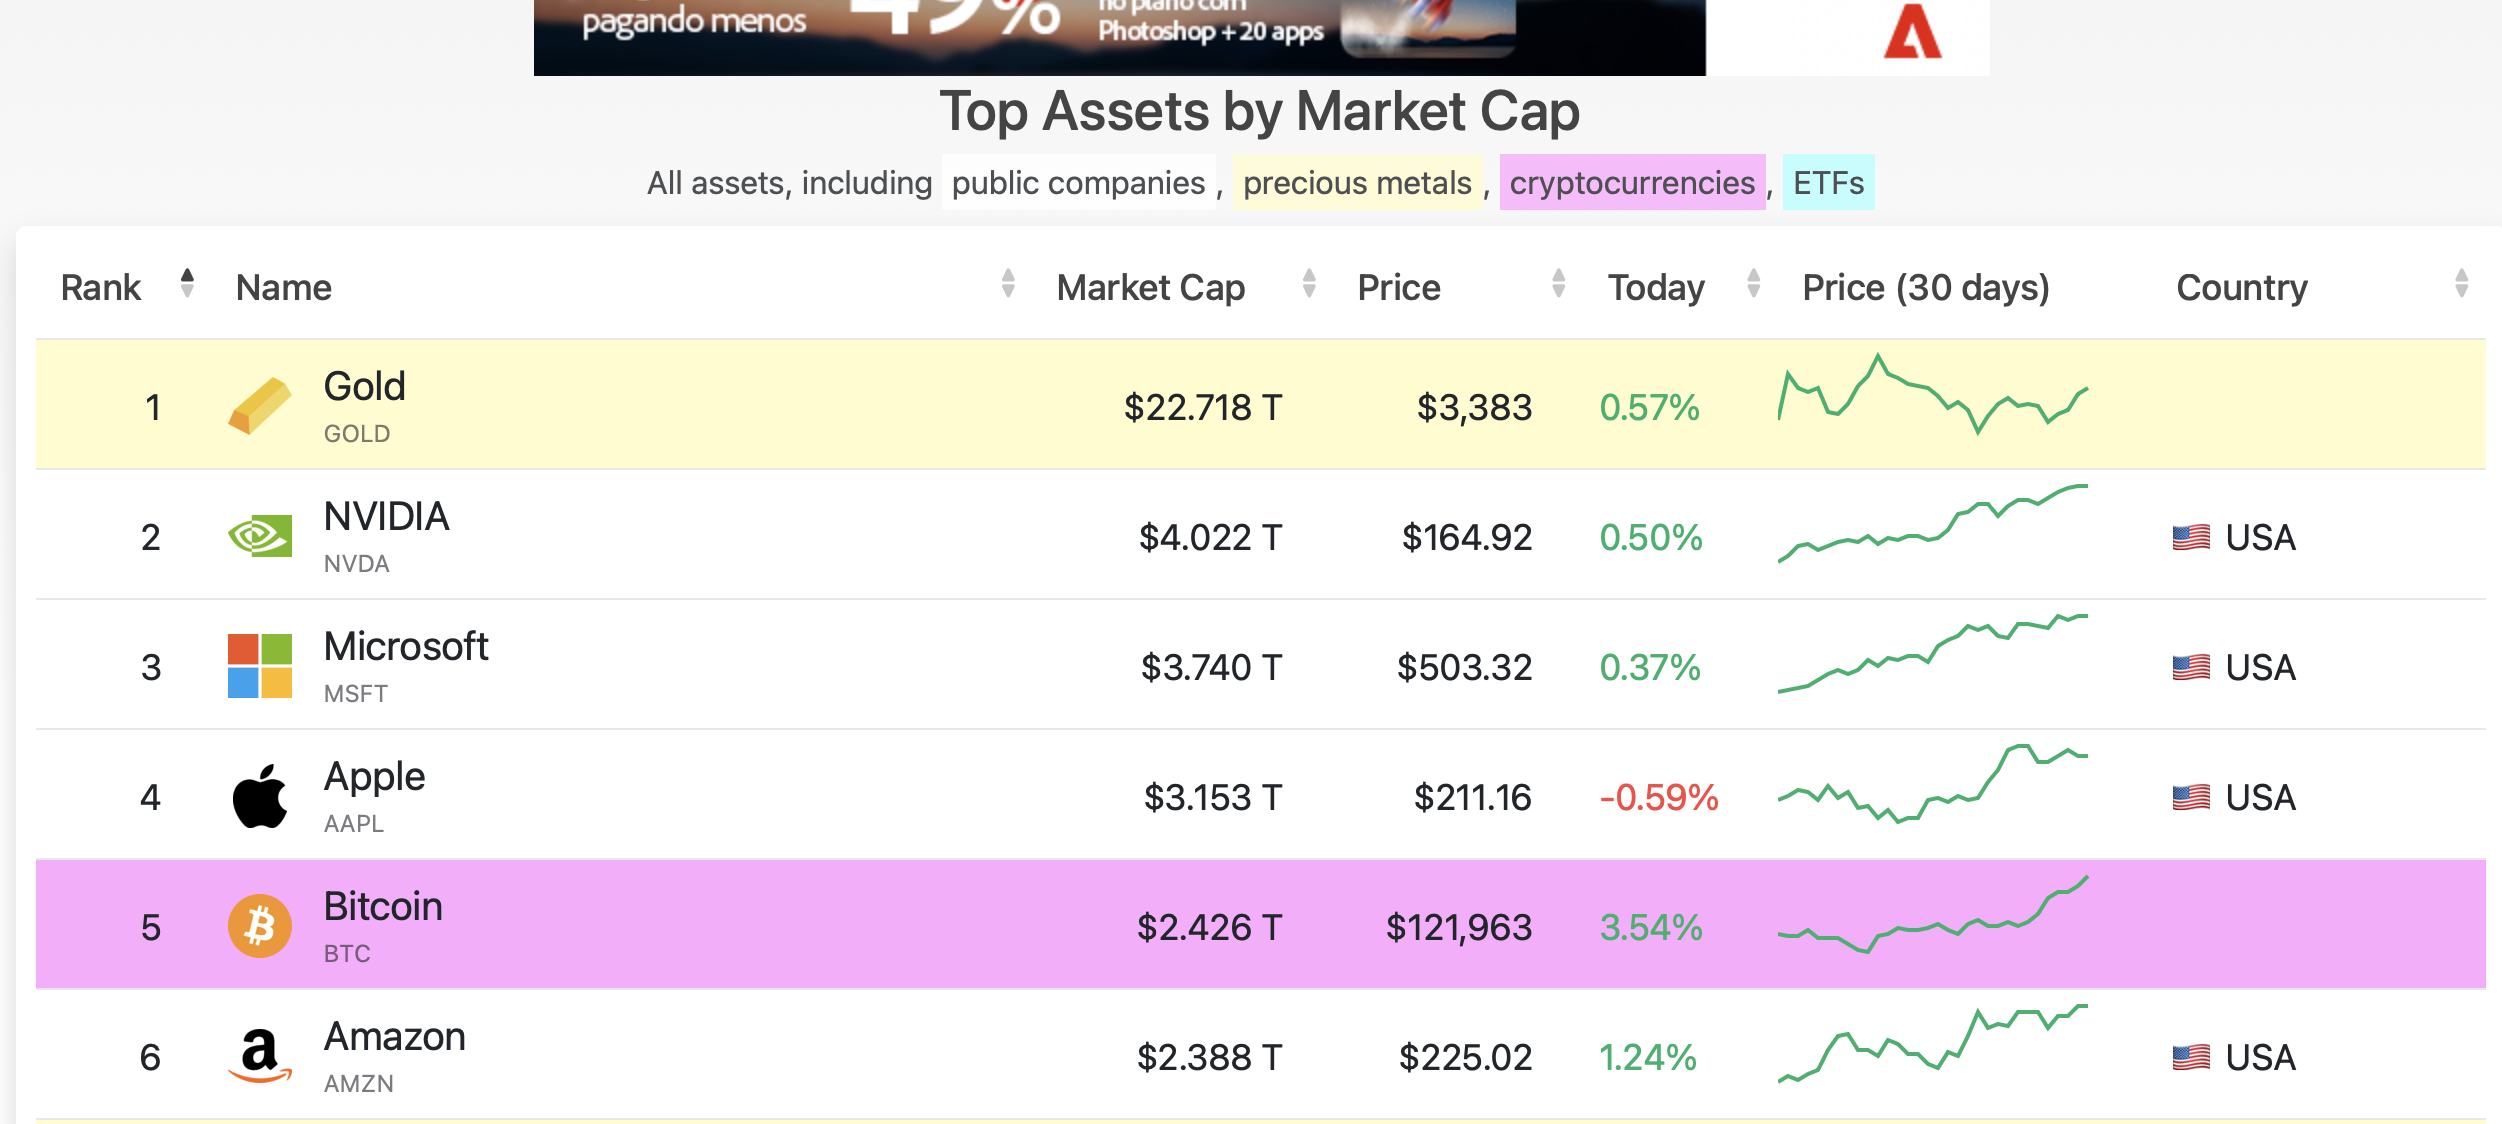Filter by public companies tag
Viewport: 2502px width, 1124px height.
1078,183
